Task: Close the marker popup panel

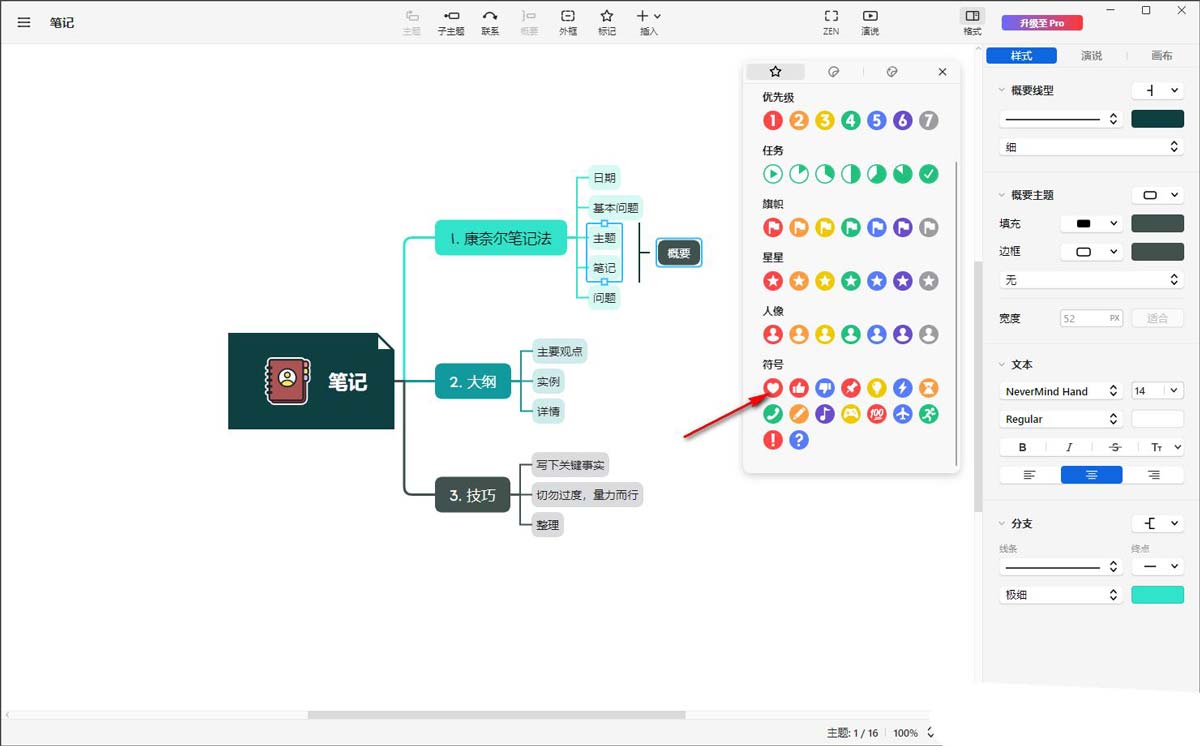Action: pos(942,72)
